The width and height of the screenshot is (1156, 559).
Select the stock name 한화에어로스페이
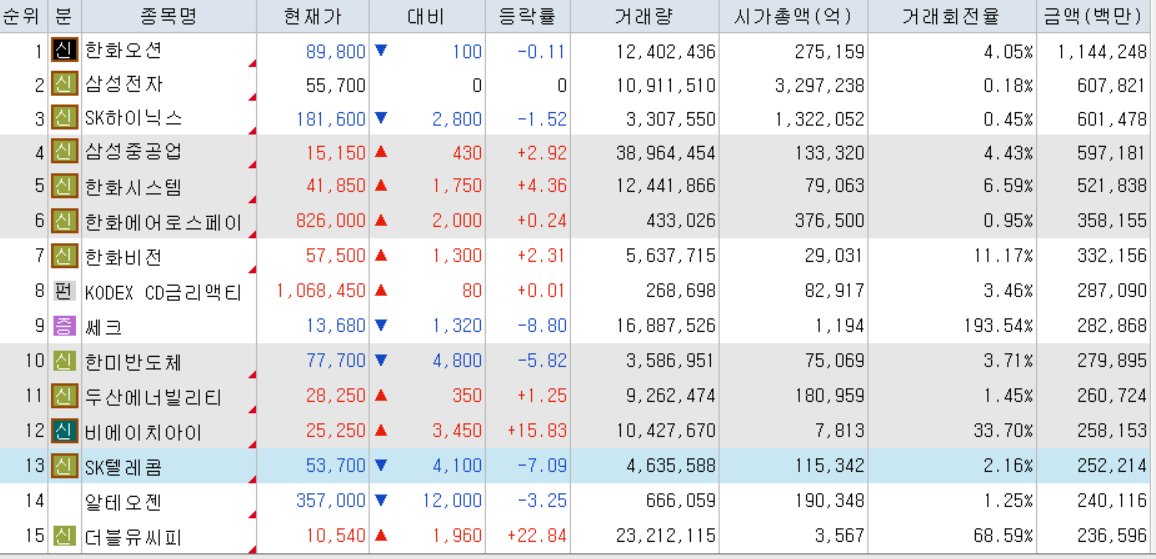(164, 221)
